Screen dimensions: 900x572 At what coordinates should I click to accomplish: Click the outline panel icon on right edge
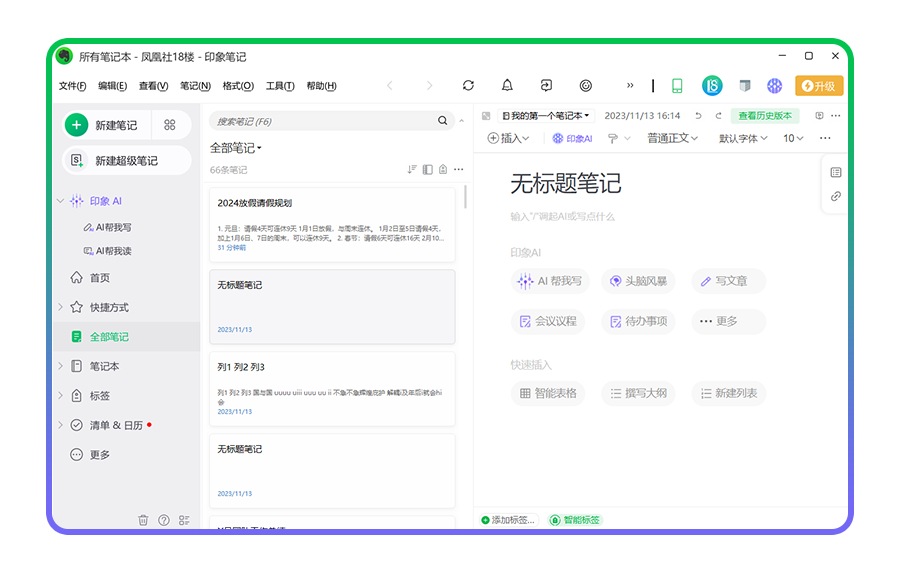[x=836, y=172]
